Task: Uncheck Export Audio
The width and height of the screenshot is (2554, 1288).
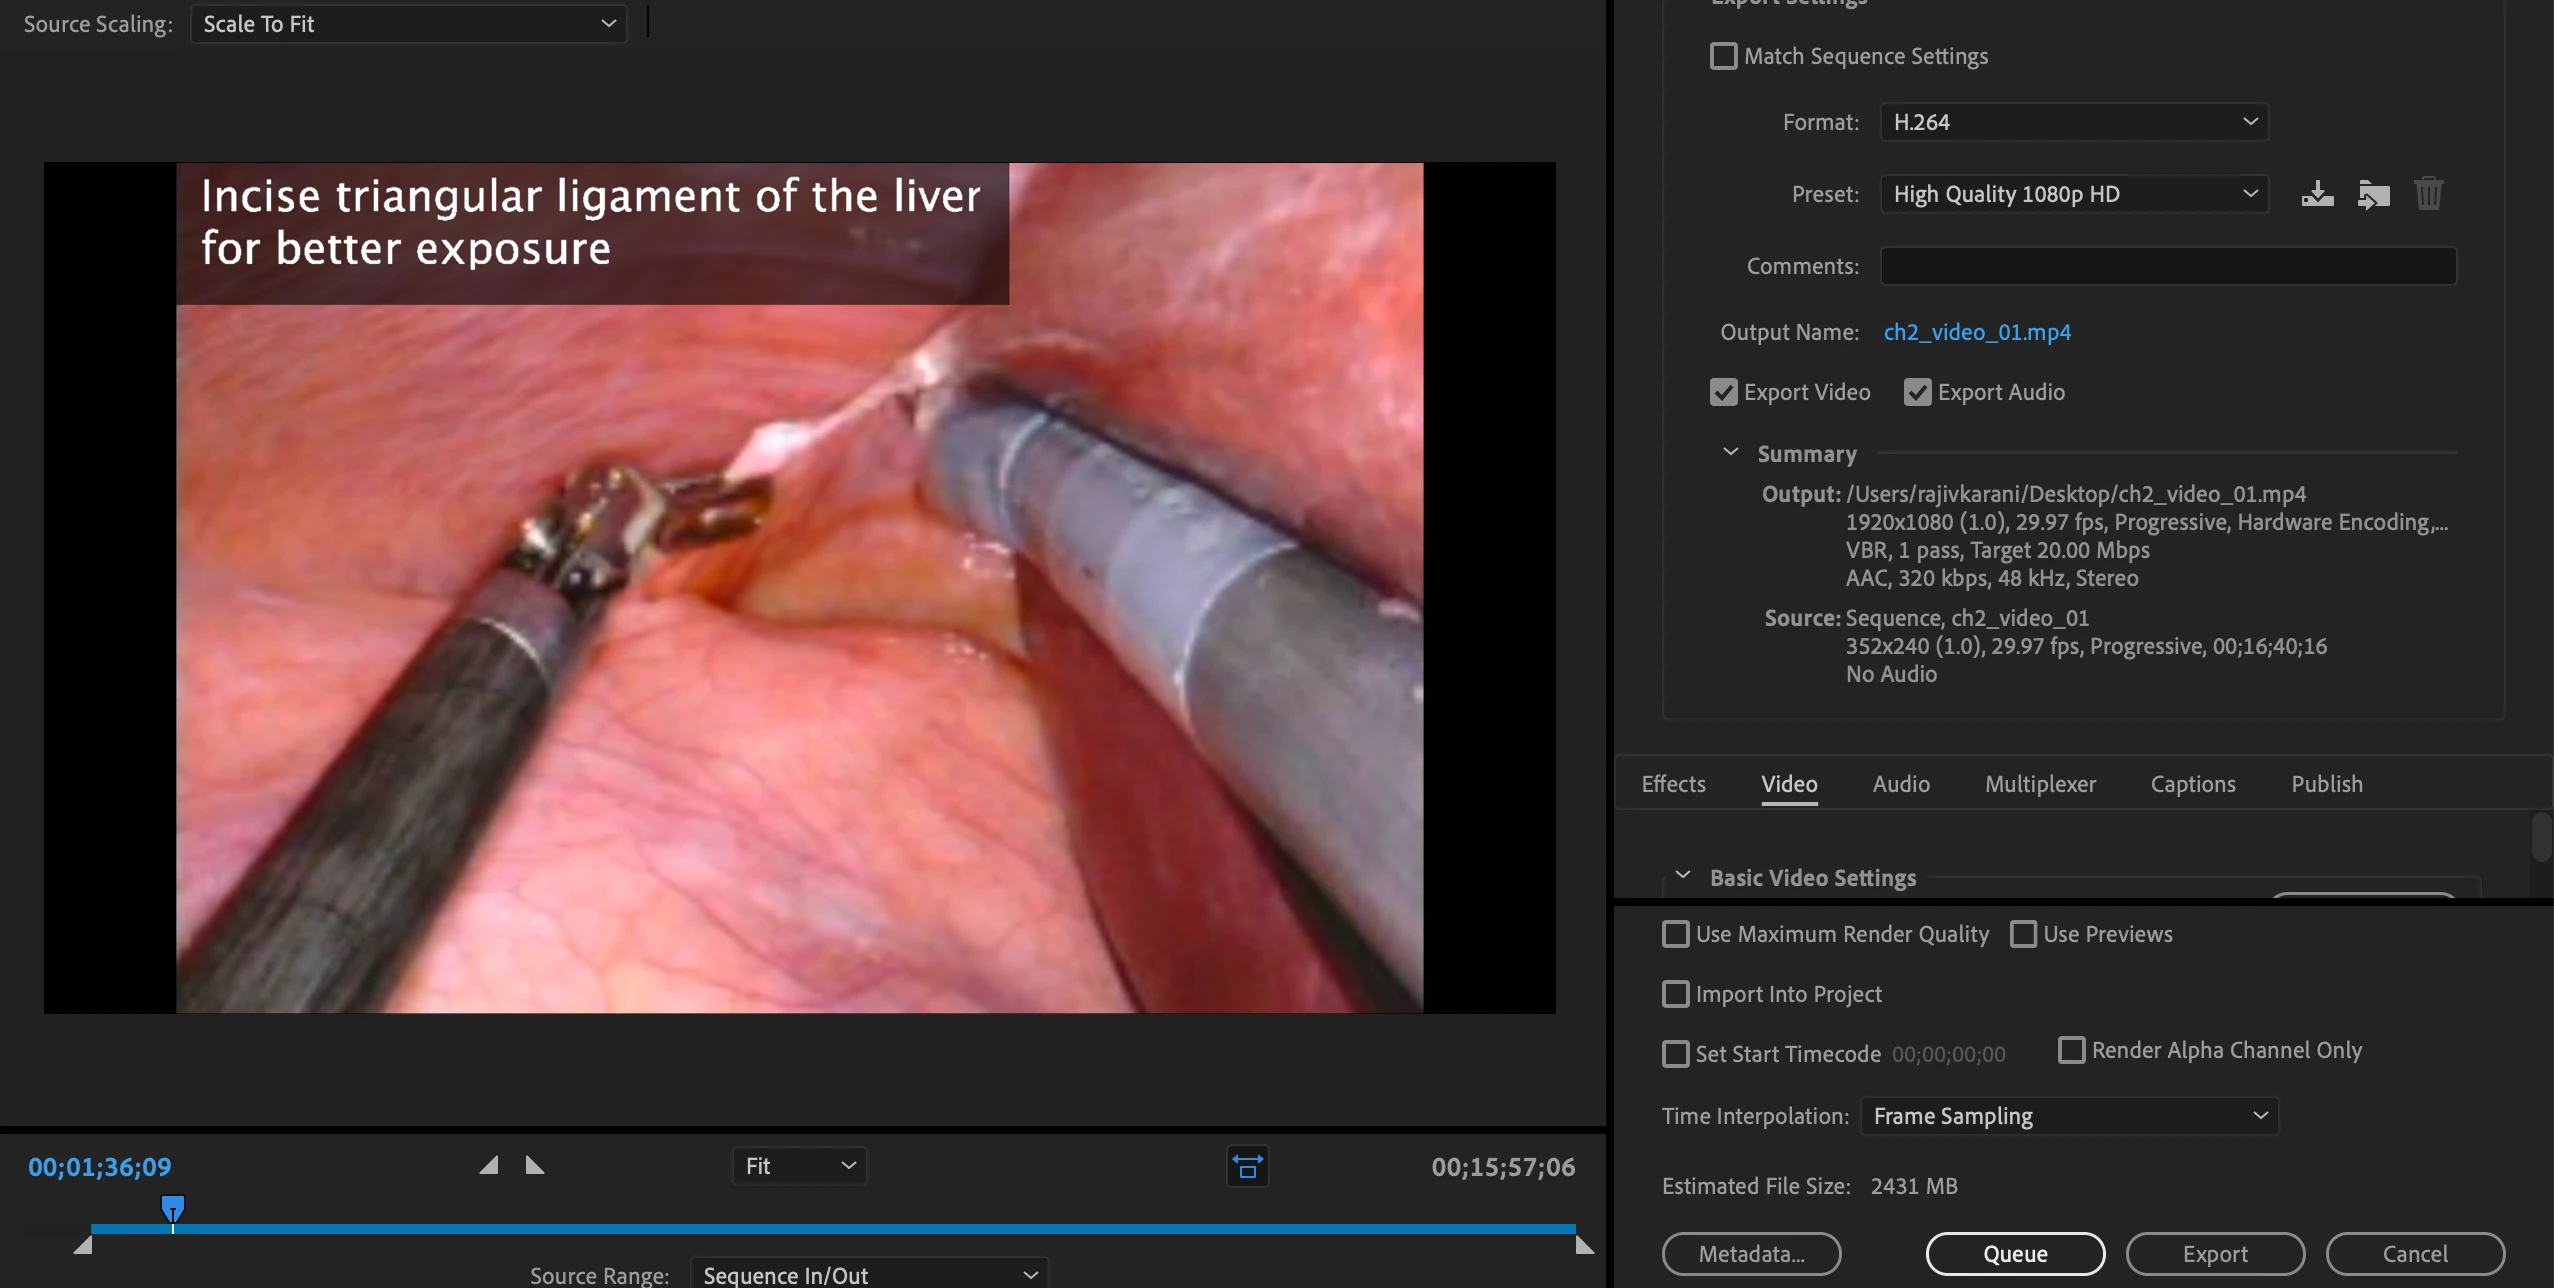Action: point(1917,392)
